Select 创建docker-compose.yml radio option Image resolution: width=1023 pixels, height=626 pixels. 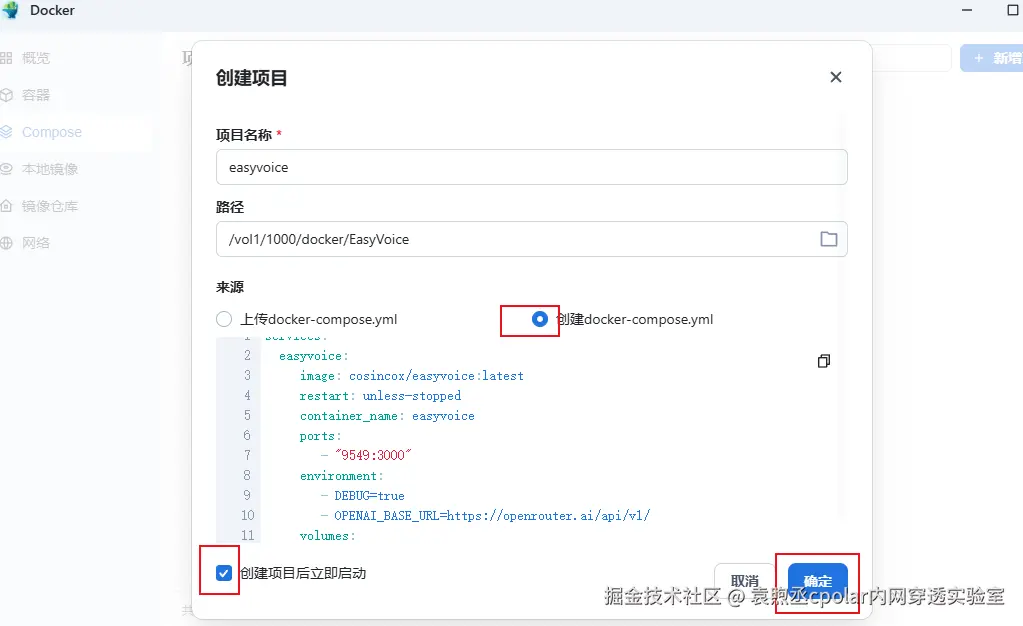coord(540,319)
